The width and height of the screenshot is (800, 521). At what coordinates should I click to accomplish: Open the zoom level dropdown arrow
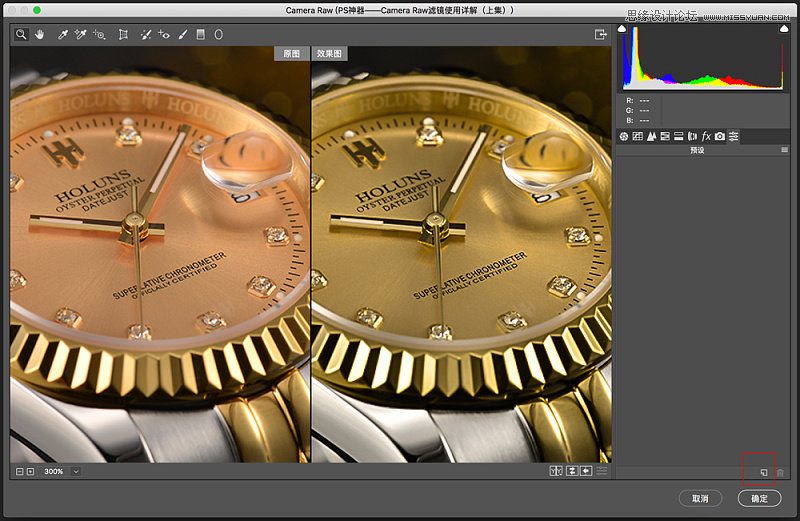[76, 472]
